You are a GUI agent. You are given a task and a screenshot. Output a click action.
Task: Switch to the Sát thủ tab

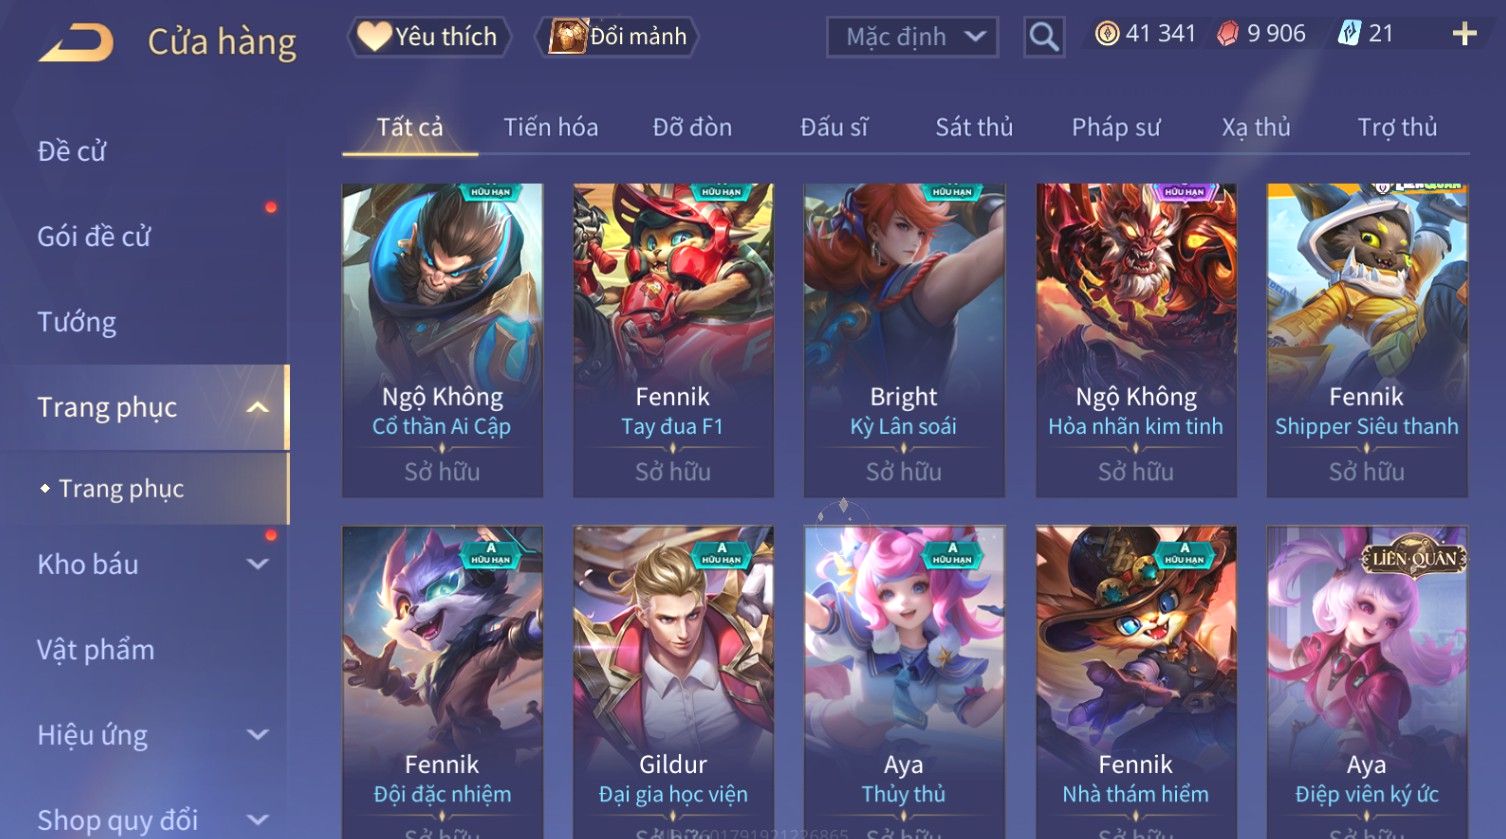pyautogui.click(x=974, y=127)
